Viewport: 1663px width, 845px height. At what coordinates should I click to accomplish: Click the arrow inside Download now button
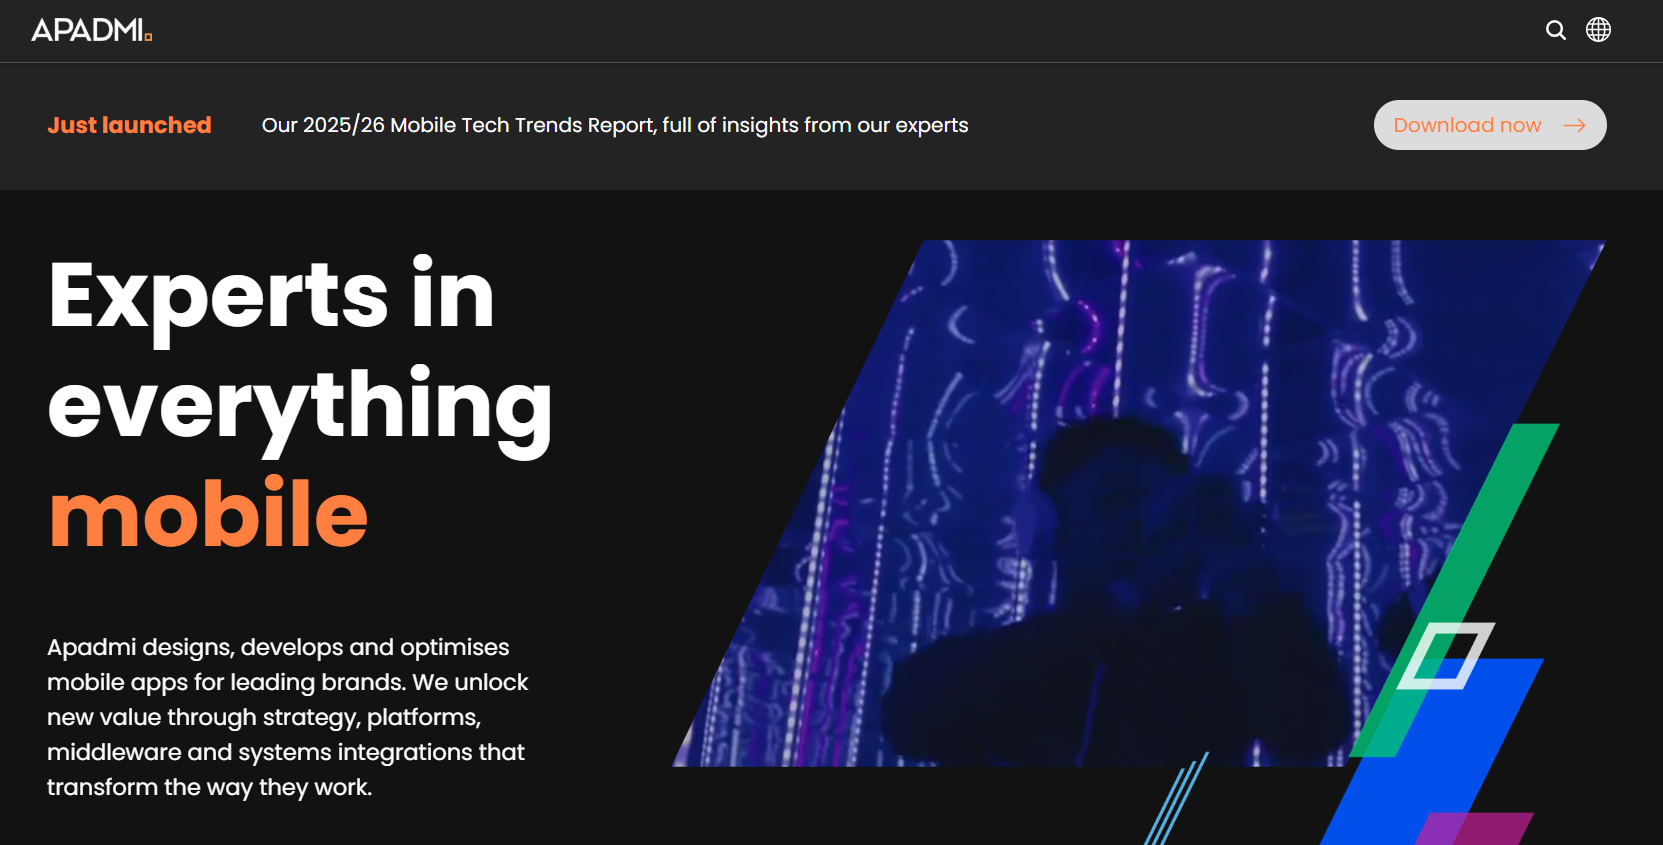1574,125
